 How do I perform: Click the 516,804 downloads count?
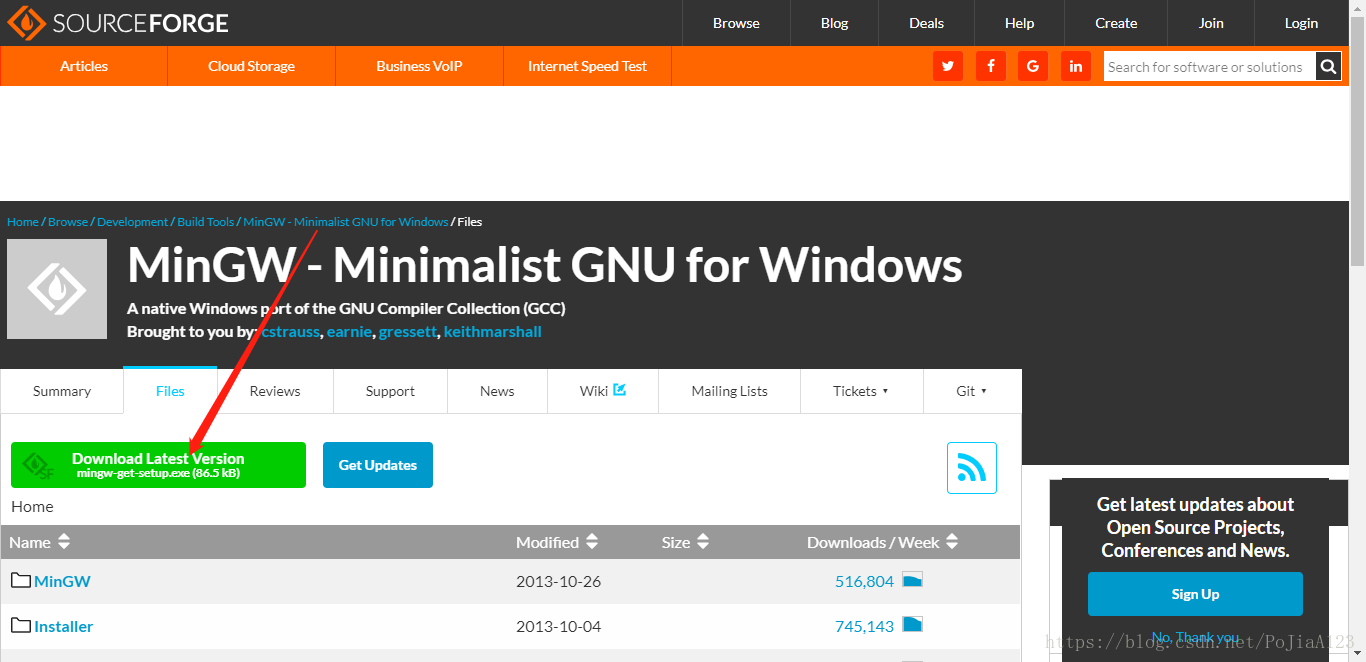point(864,581)
